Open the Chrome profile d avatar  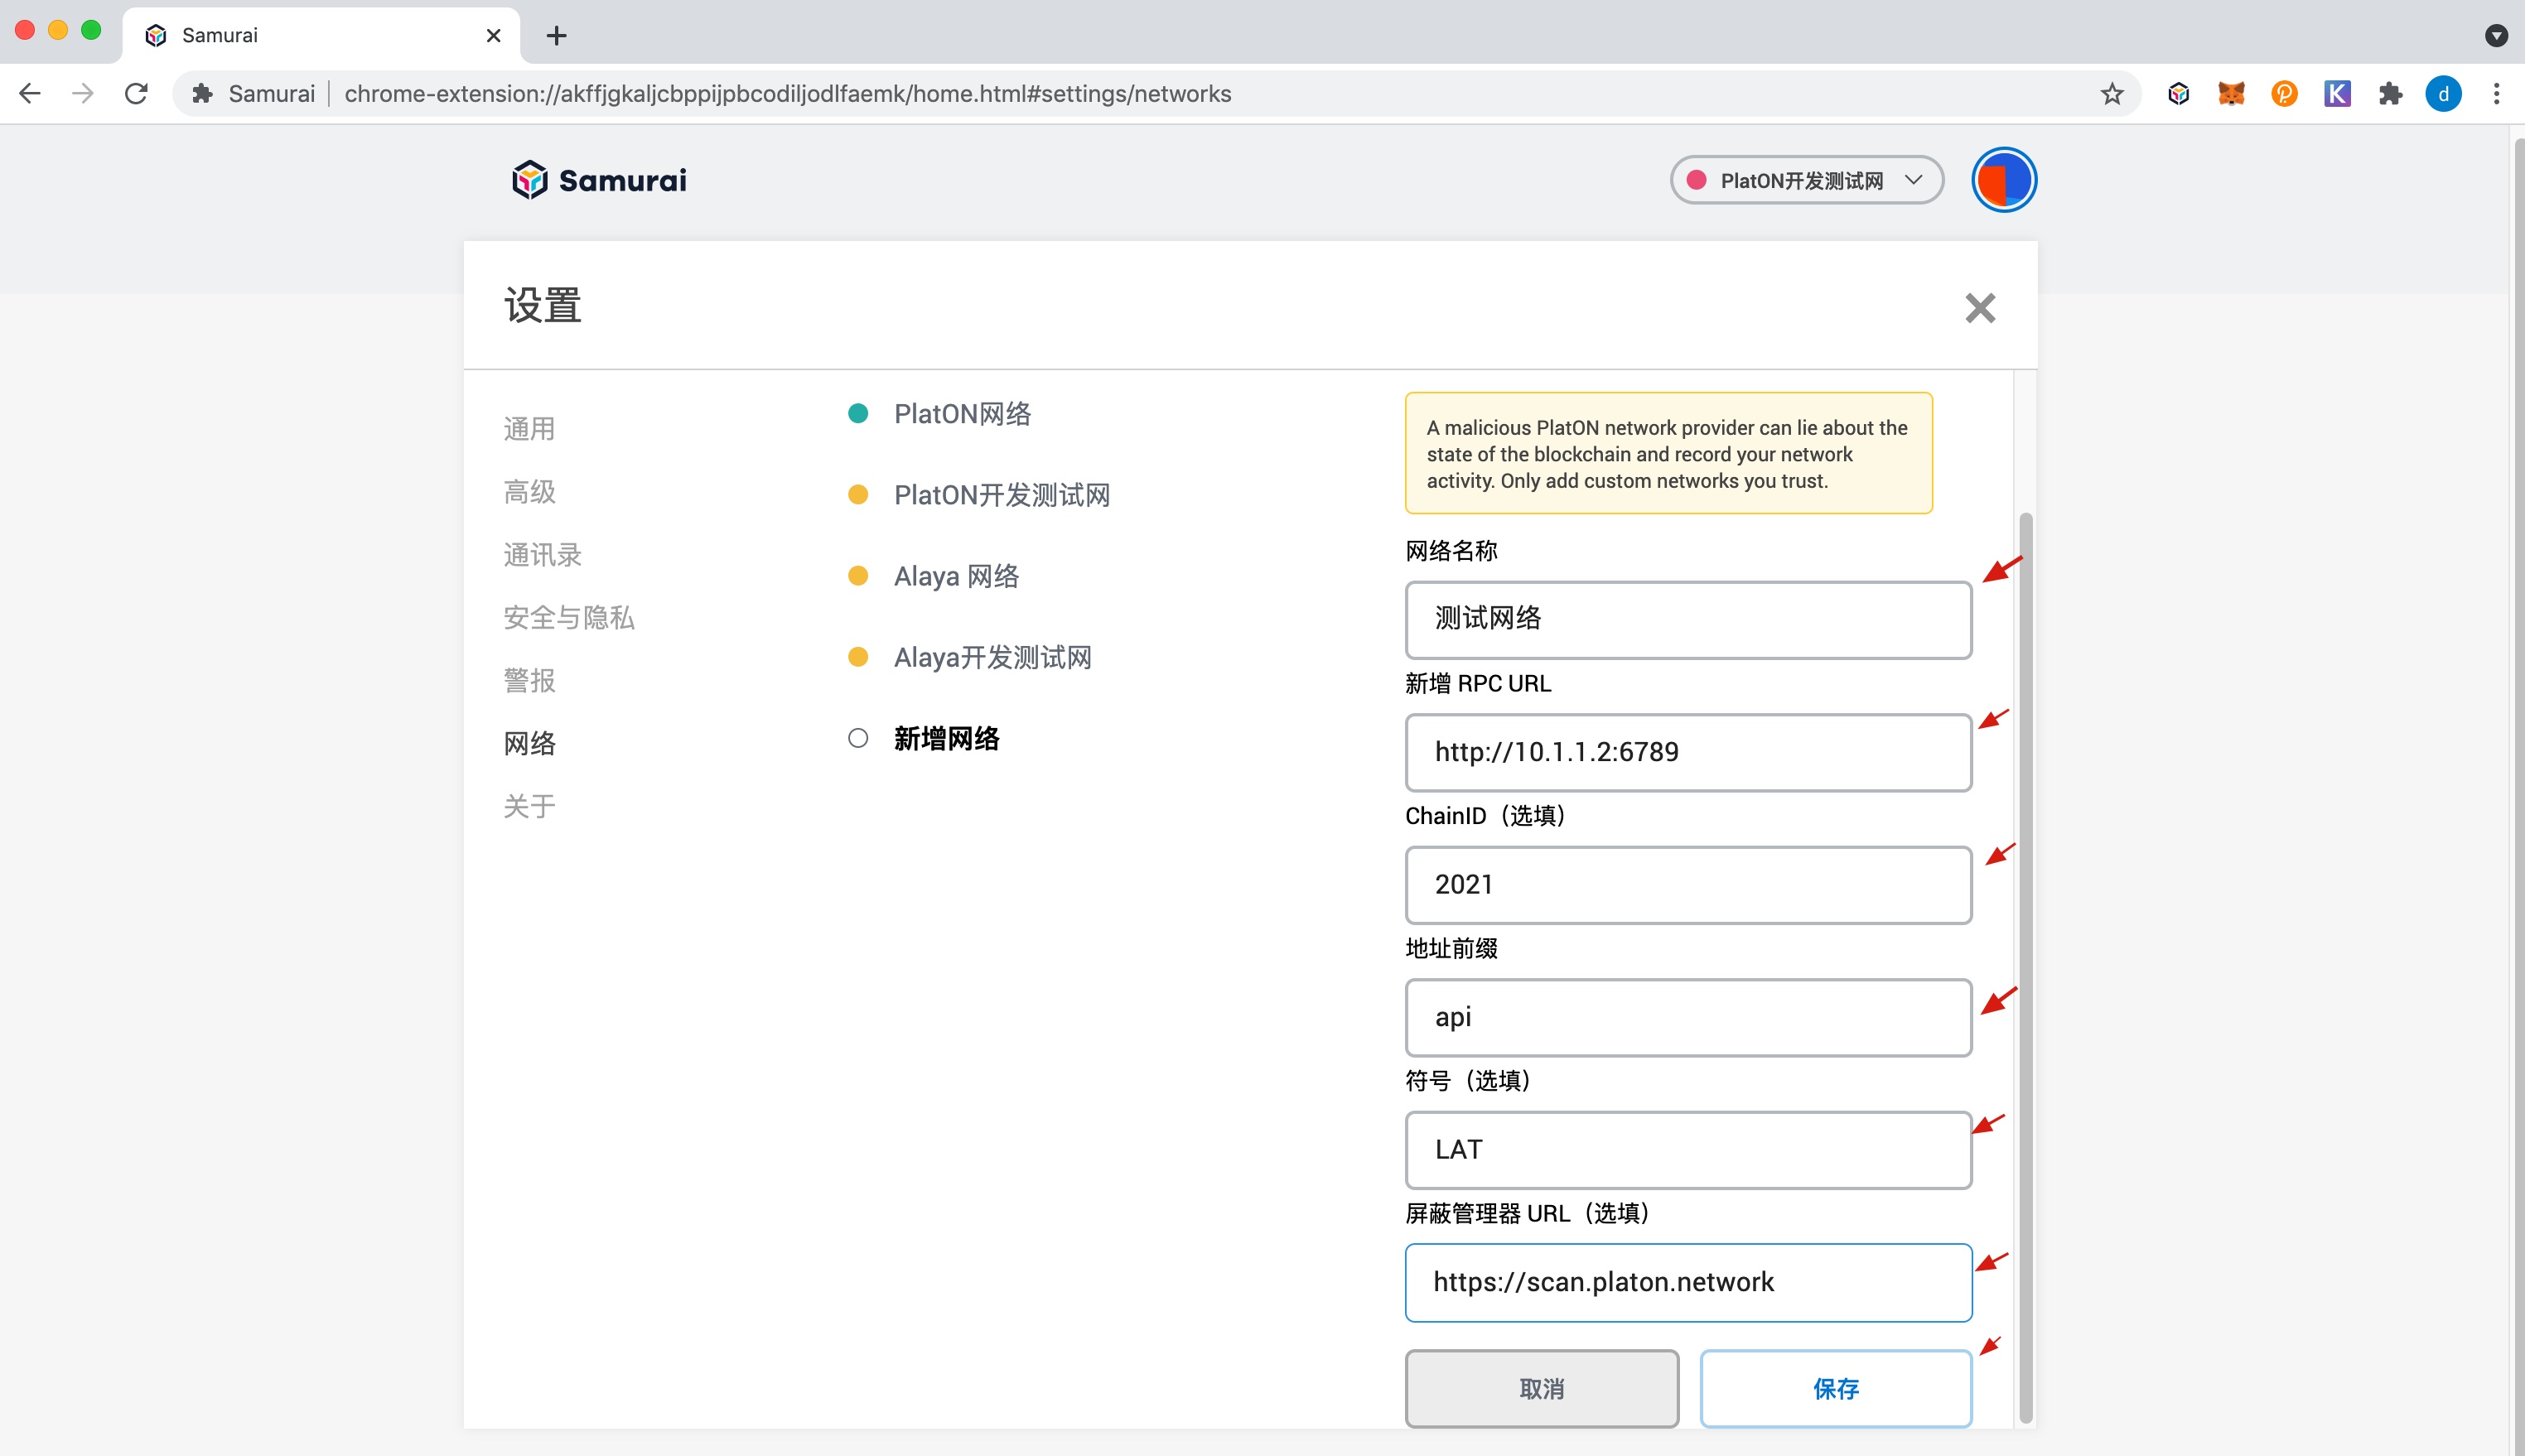click(x=2443, y=94)
